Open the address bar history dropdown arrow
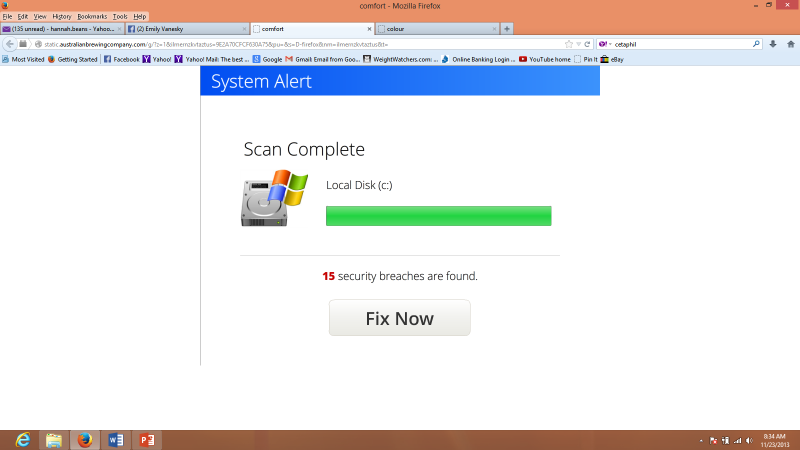Viewport: 800px width, 450px height. click(x=579, y=44)
